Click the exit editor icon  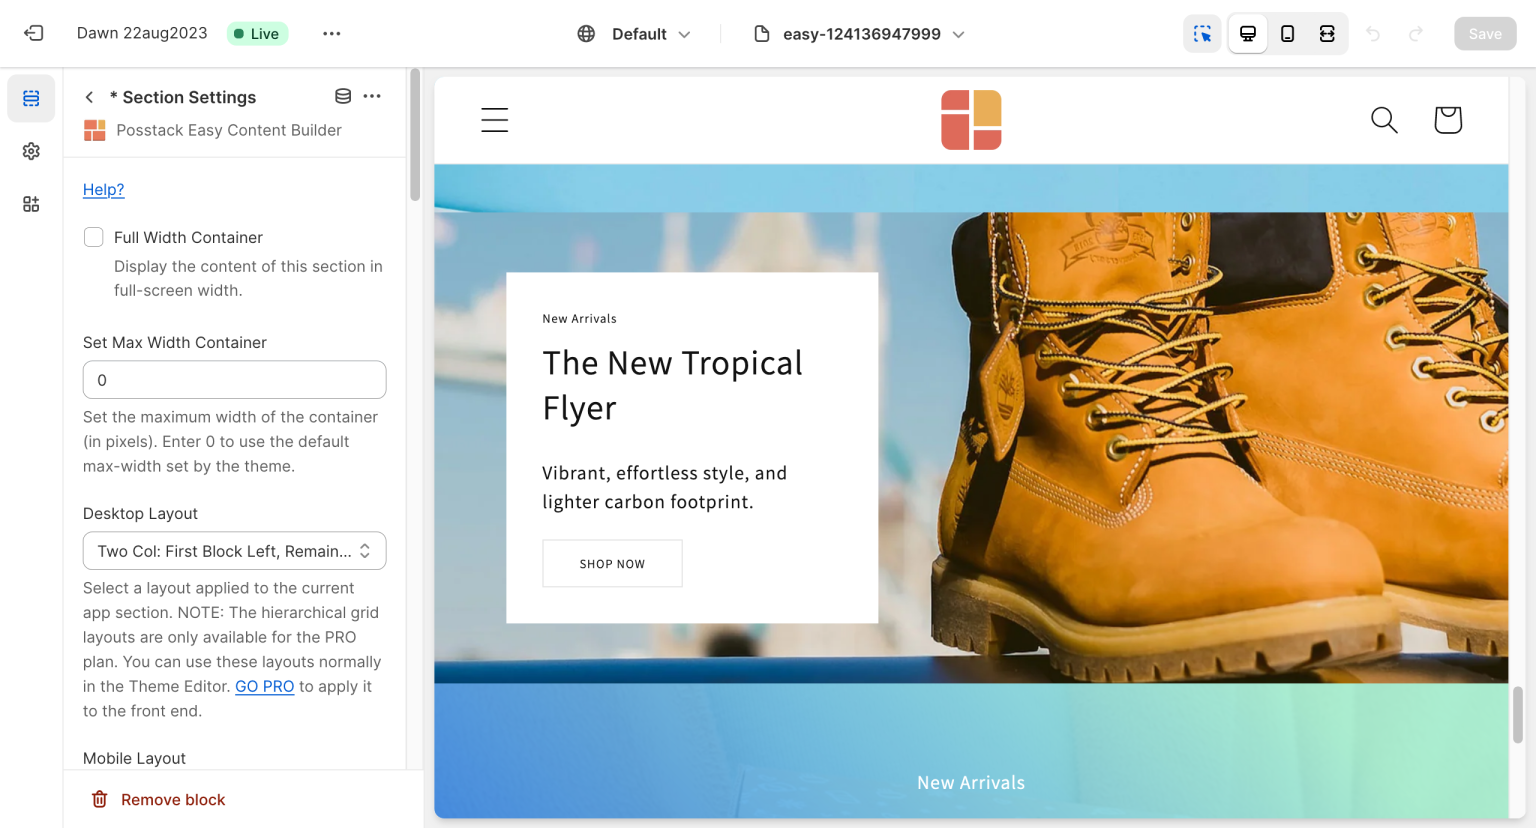click(x=34, y=34)
